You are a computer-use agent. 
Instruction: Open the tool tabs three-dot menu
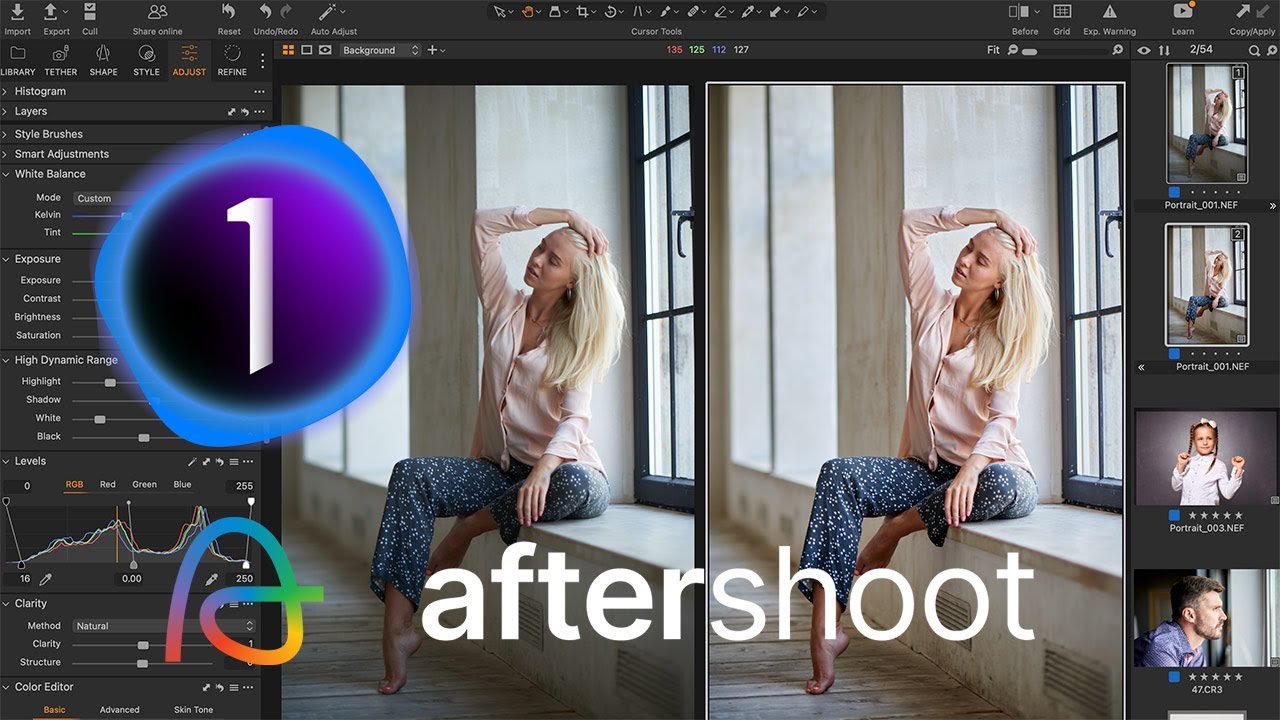click(x=263, y=61)
